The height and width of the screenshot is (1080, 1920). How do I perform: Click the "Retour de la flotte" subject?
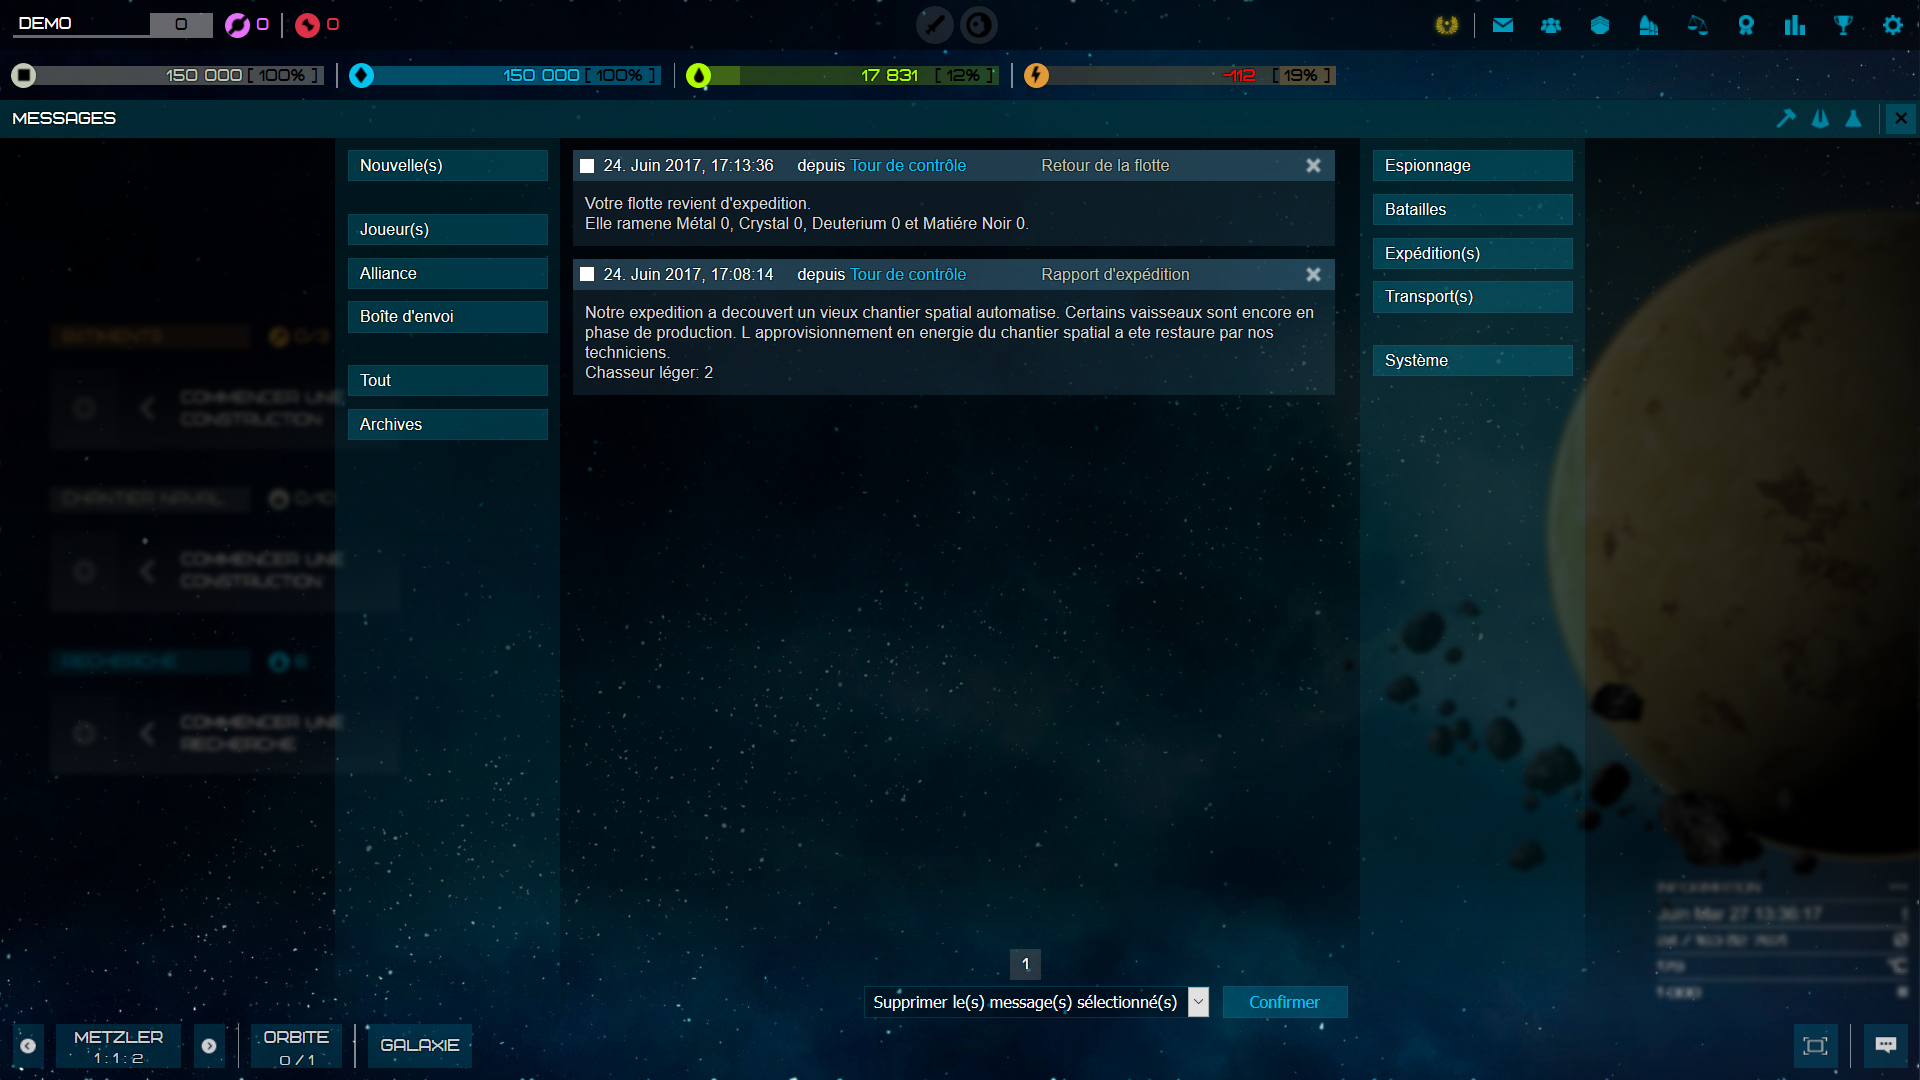click(1105, 166)
